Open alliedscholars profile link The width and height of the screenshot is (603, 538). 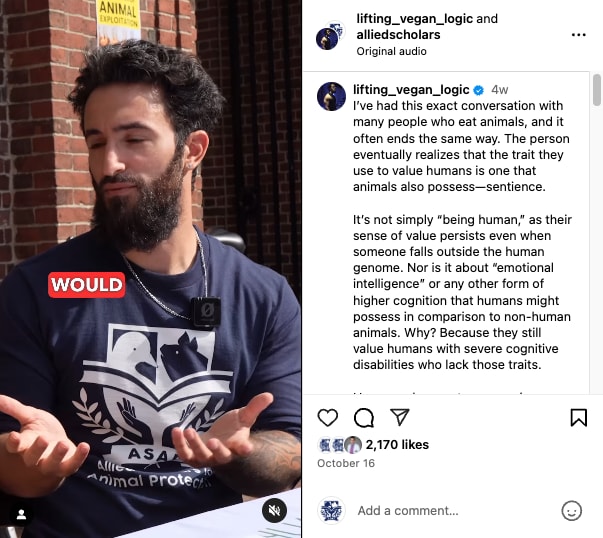click(398, 35)
